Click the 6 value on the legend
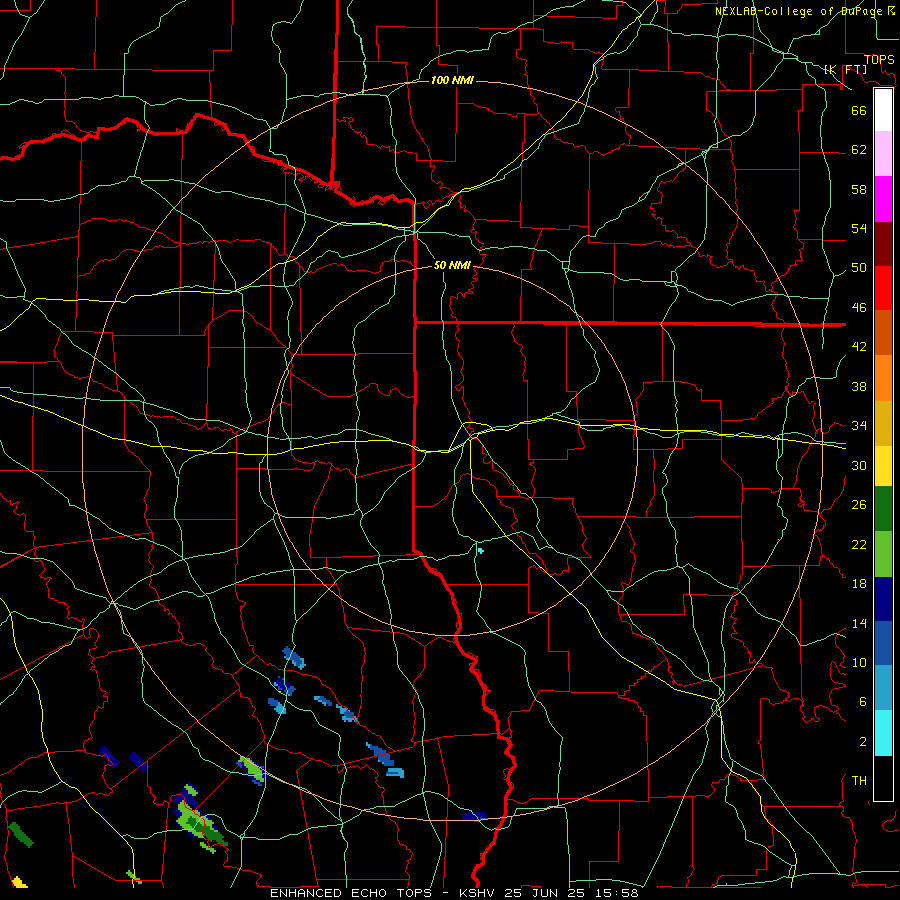 click(862, 702)
